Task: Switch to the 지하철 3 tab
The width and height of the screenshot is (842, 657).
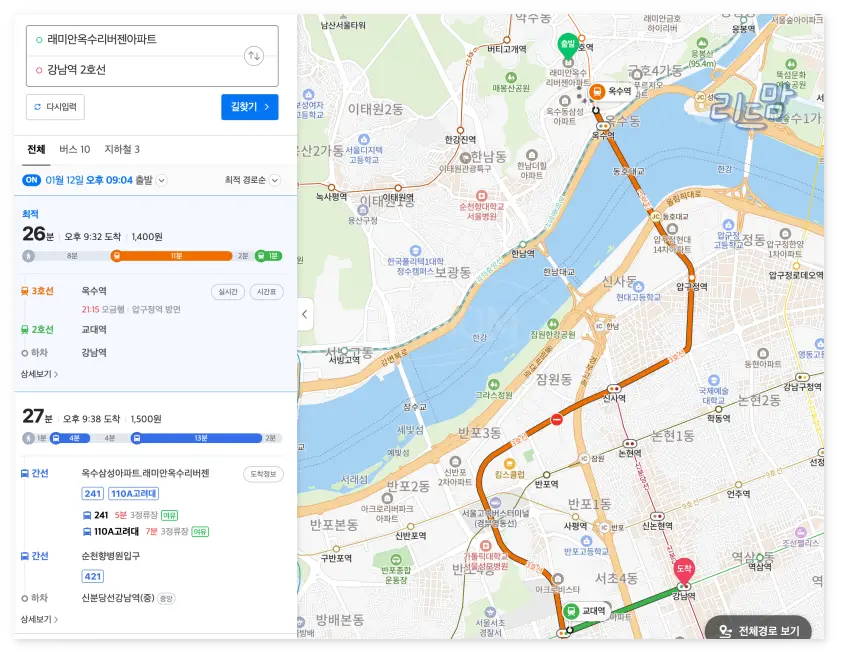Action: point(122,149)
